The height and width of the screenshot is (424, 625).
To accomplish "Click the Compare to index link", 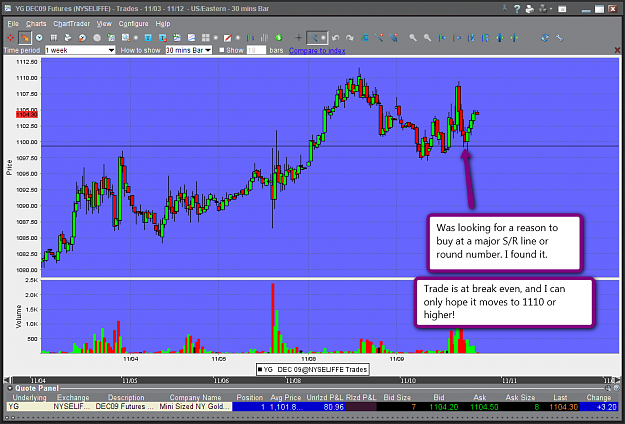I will pos(317,51).
